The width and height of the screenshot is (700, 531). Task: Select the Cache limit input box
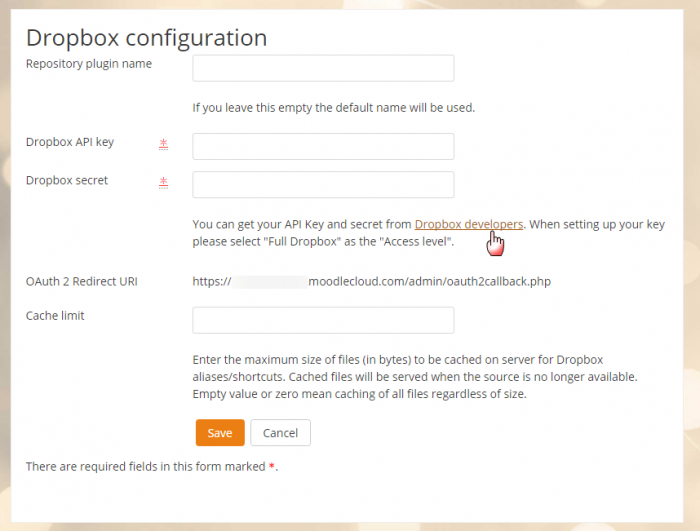[x=323, y=320]
